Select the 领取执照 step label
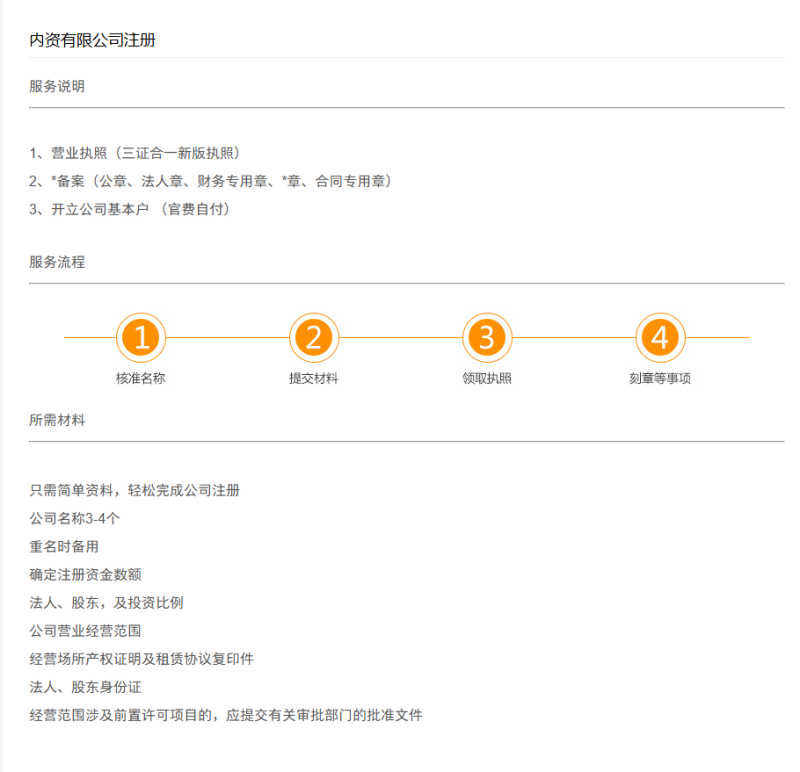 [487, 379]
